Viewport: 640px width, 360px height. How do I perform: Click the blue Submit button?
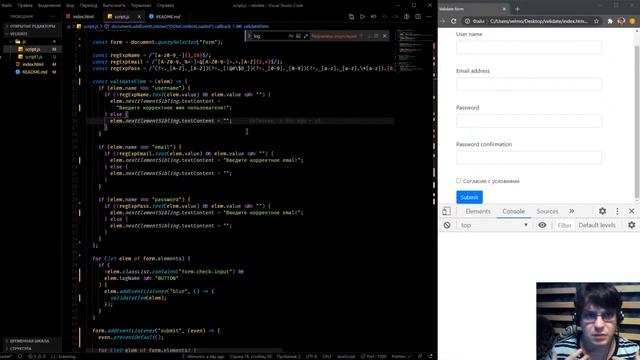[x=469, y=197]
